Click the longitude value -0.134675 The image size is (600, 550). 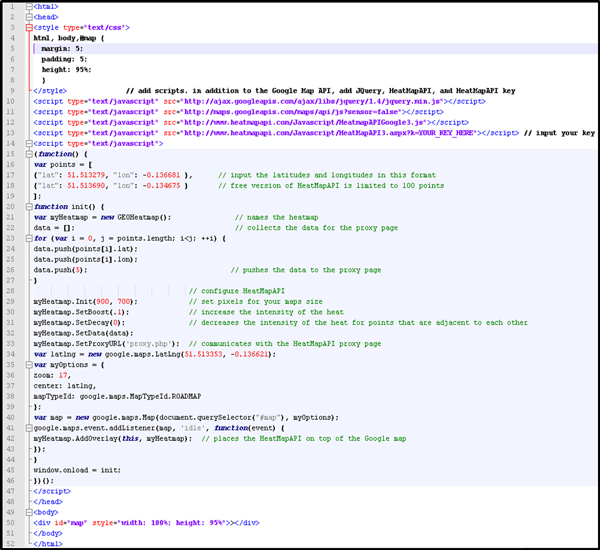pyautogui.click(x=161, y=186)
